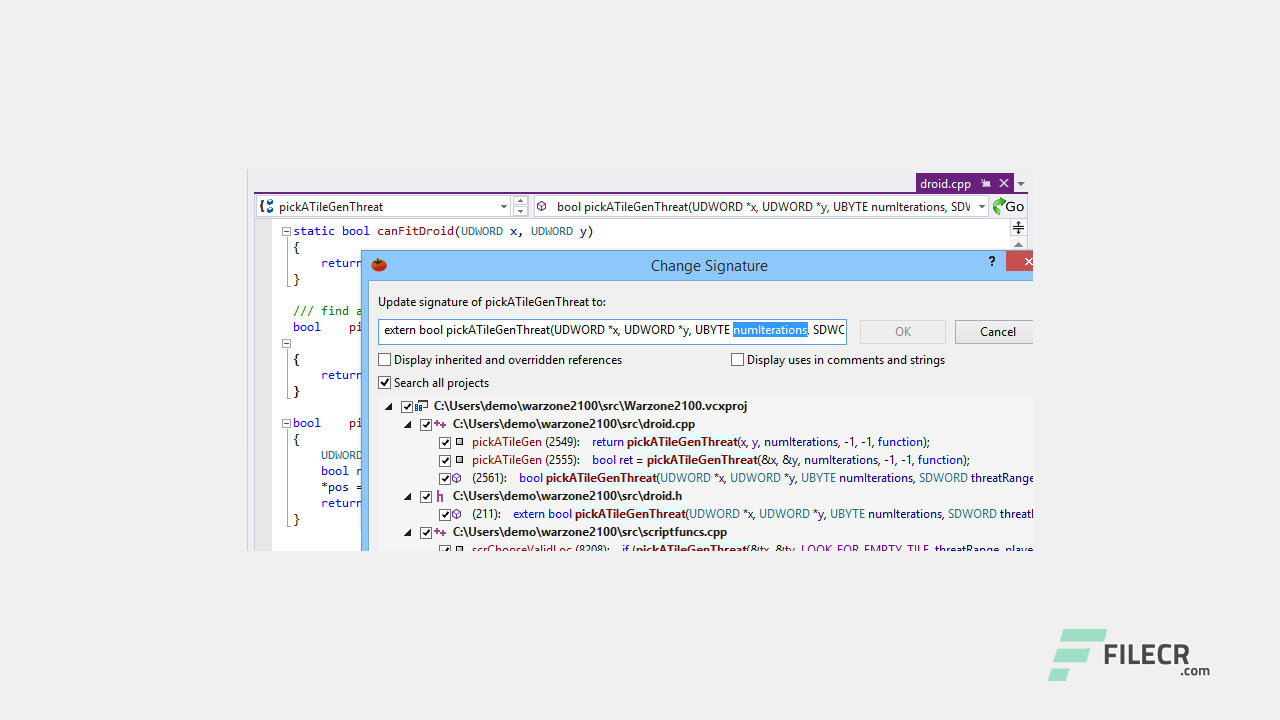Click the project icon beside Warzone2100.vcxproj
This screenshot has height=720, width=1280.
pyautogui.click(x=422, y=406)
